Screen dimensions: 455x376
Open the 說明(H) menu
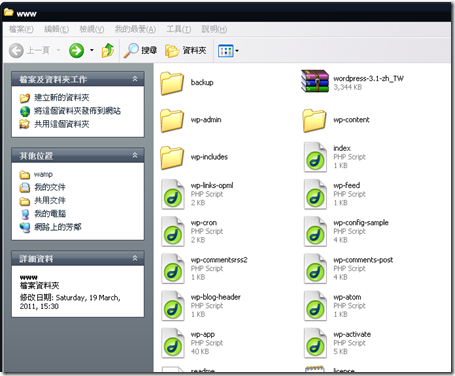[214, 29]
